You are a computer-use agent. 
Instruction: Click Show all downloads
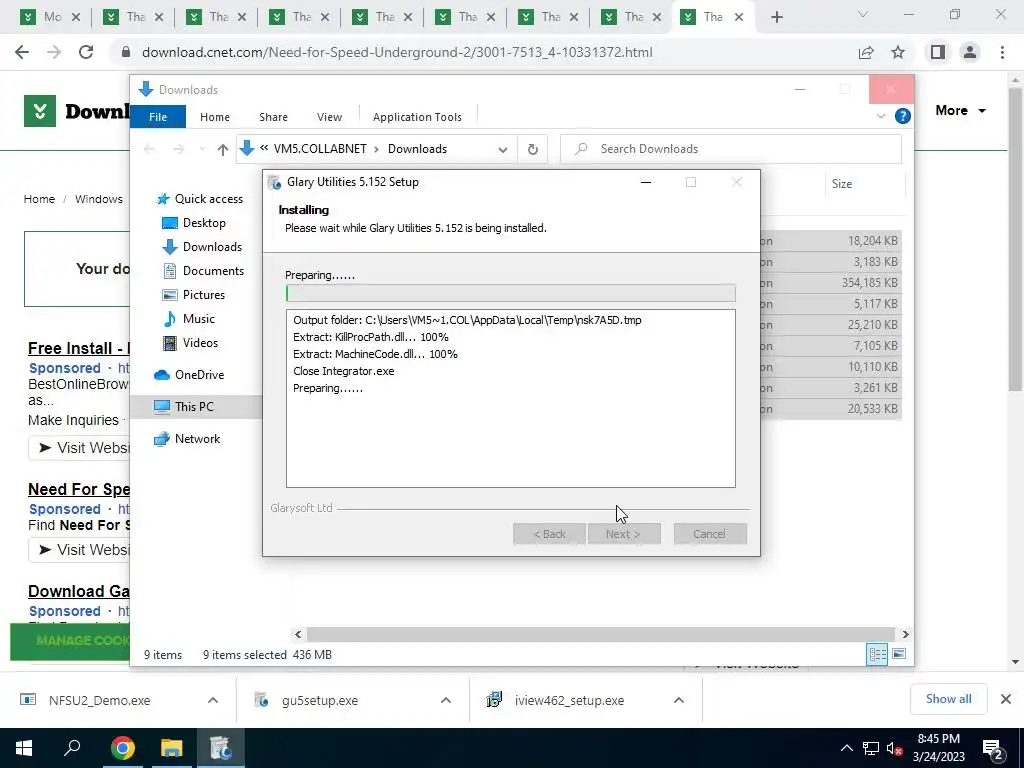click(948, 699)
